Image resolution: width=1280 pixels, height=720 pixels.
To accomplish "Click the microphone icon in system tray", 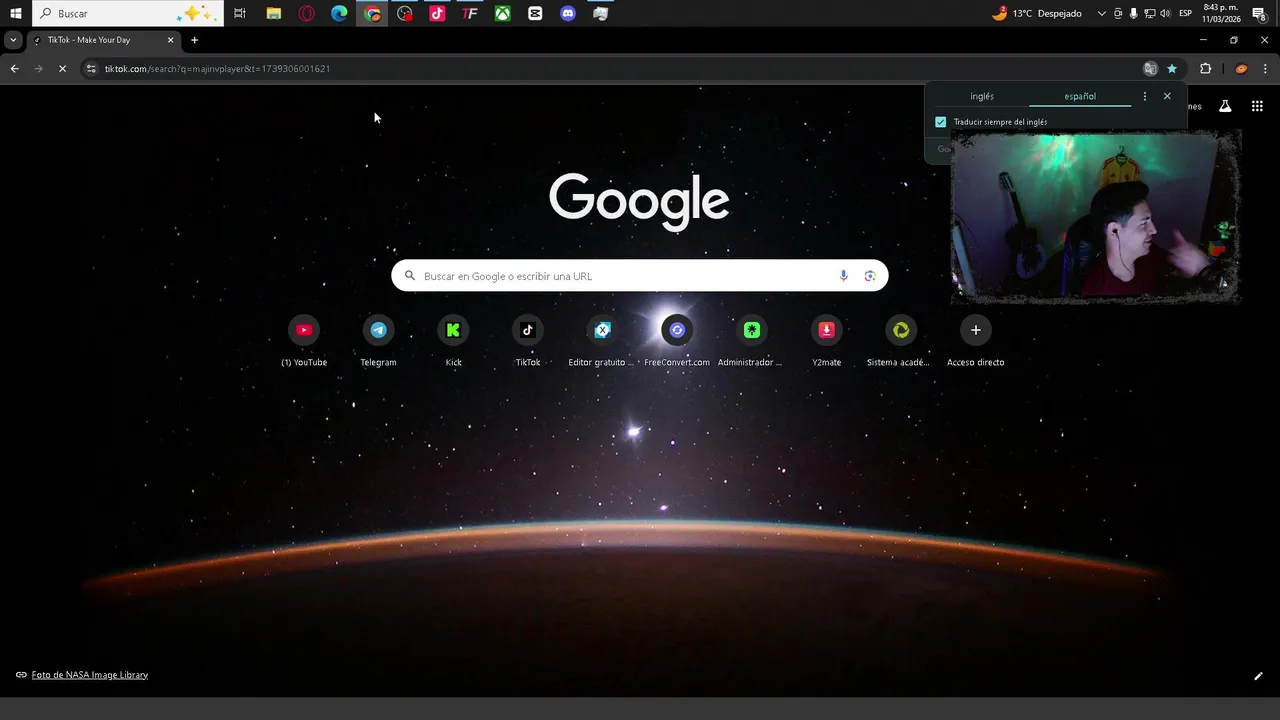I will click(x=1133, y=13).
